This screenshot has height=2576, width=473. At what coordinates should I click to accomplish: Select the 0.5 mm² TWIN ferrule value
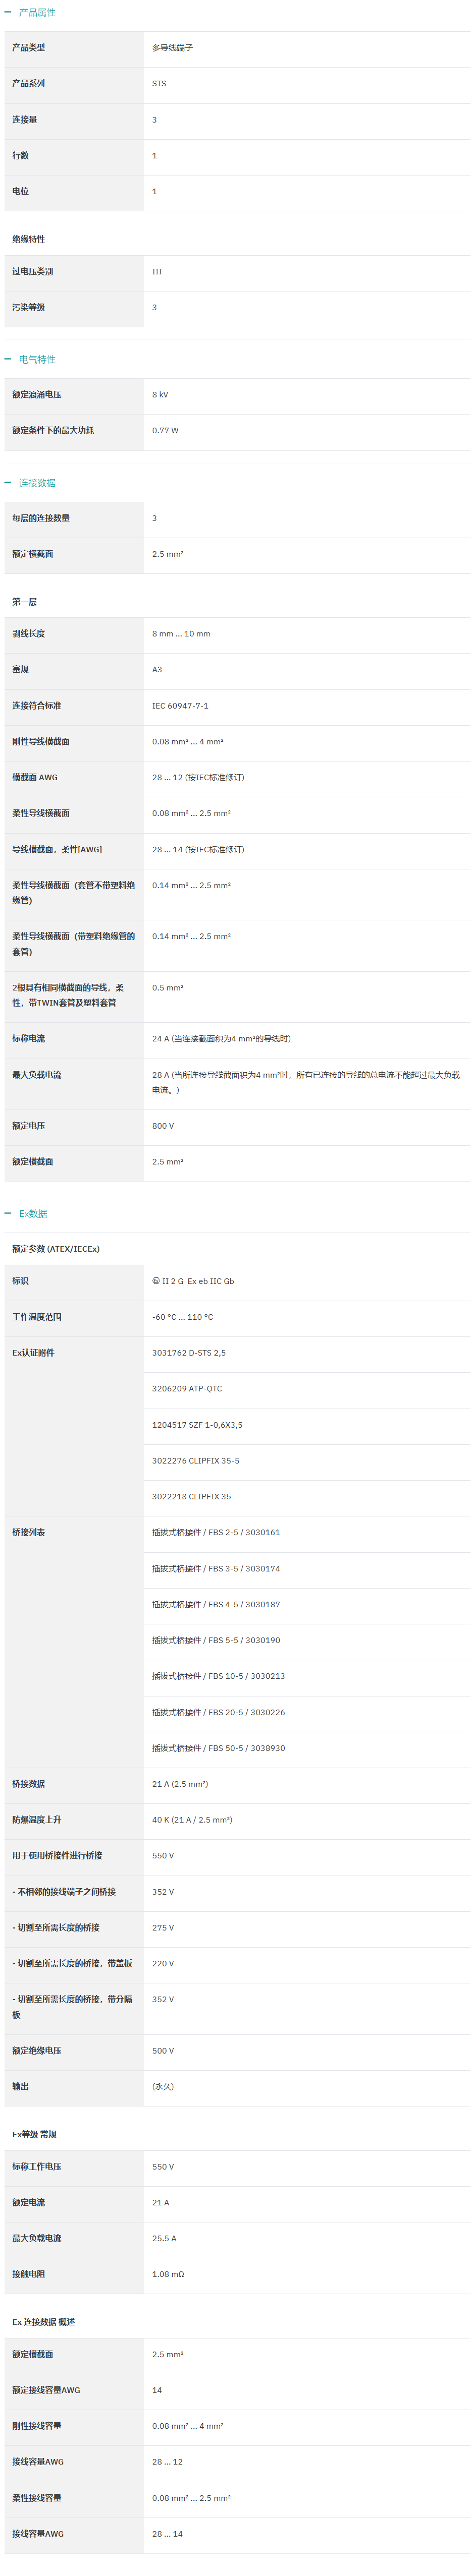click(x=168, y=988)
